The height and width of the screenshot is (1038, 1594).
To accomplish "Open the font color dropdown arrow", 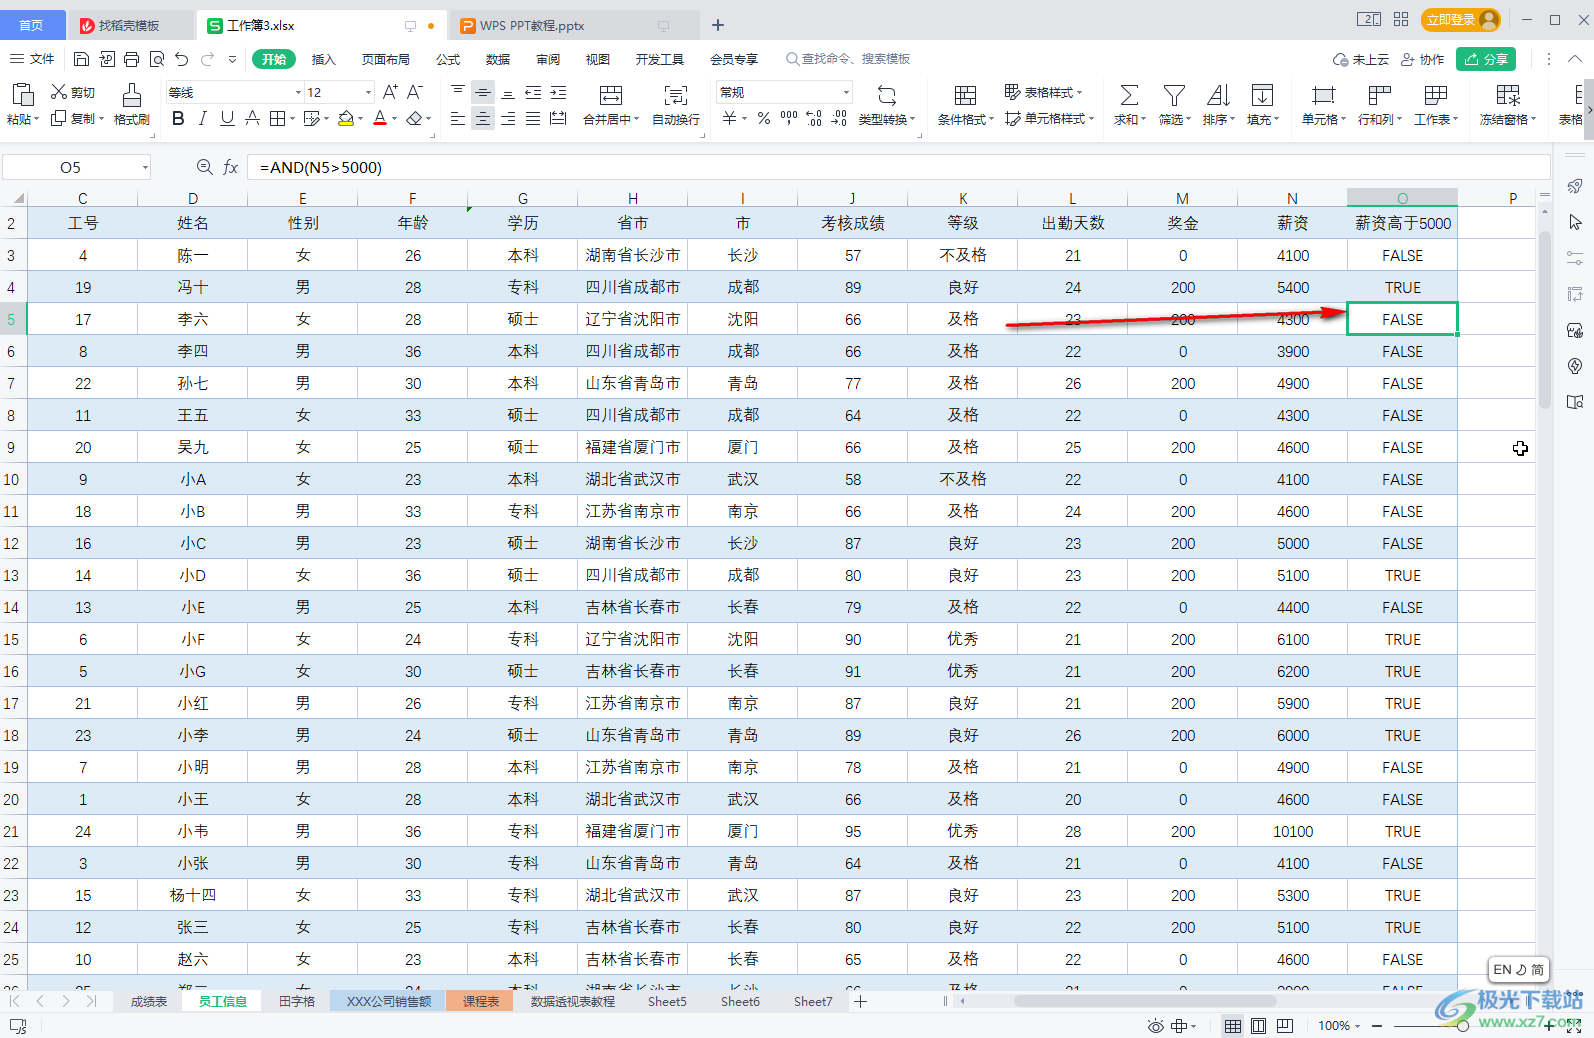I will pos(395,119).
